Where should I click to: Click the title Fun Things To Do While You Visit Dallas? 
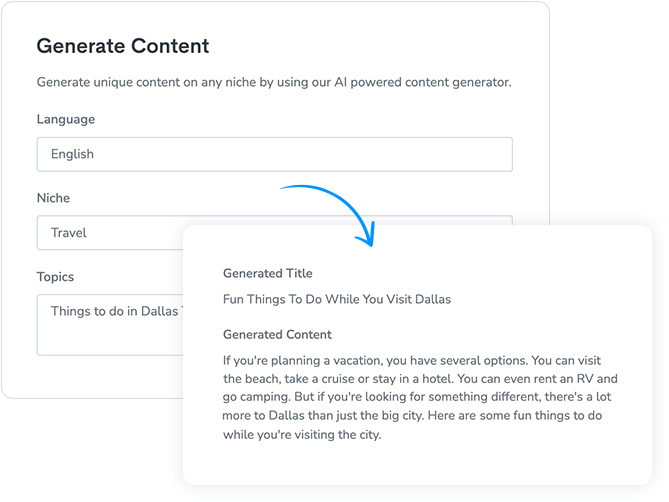[x=337, y=299]
